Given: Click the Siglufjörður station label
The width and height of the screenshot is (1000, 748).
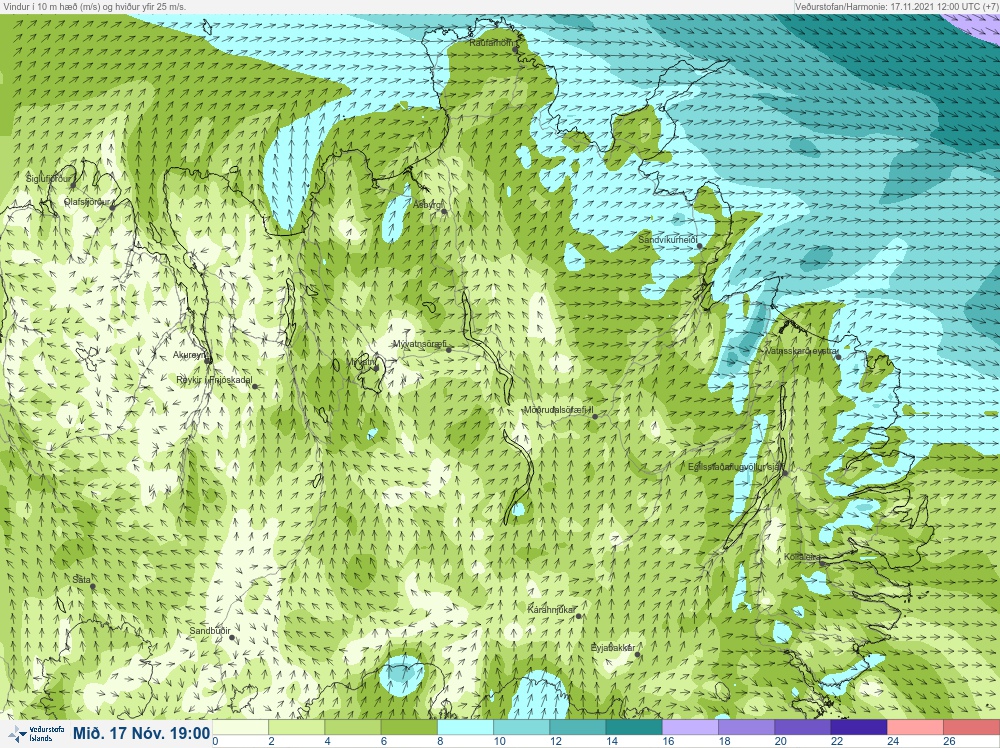Looking at the screenshot, I should [48, 179].
